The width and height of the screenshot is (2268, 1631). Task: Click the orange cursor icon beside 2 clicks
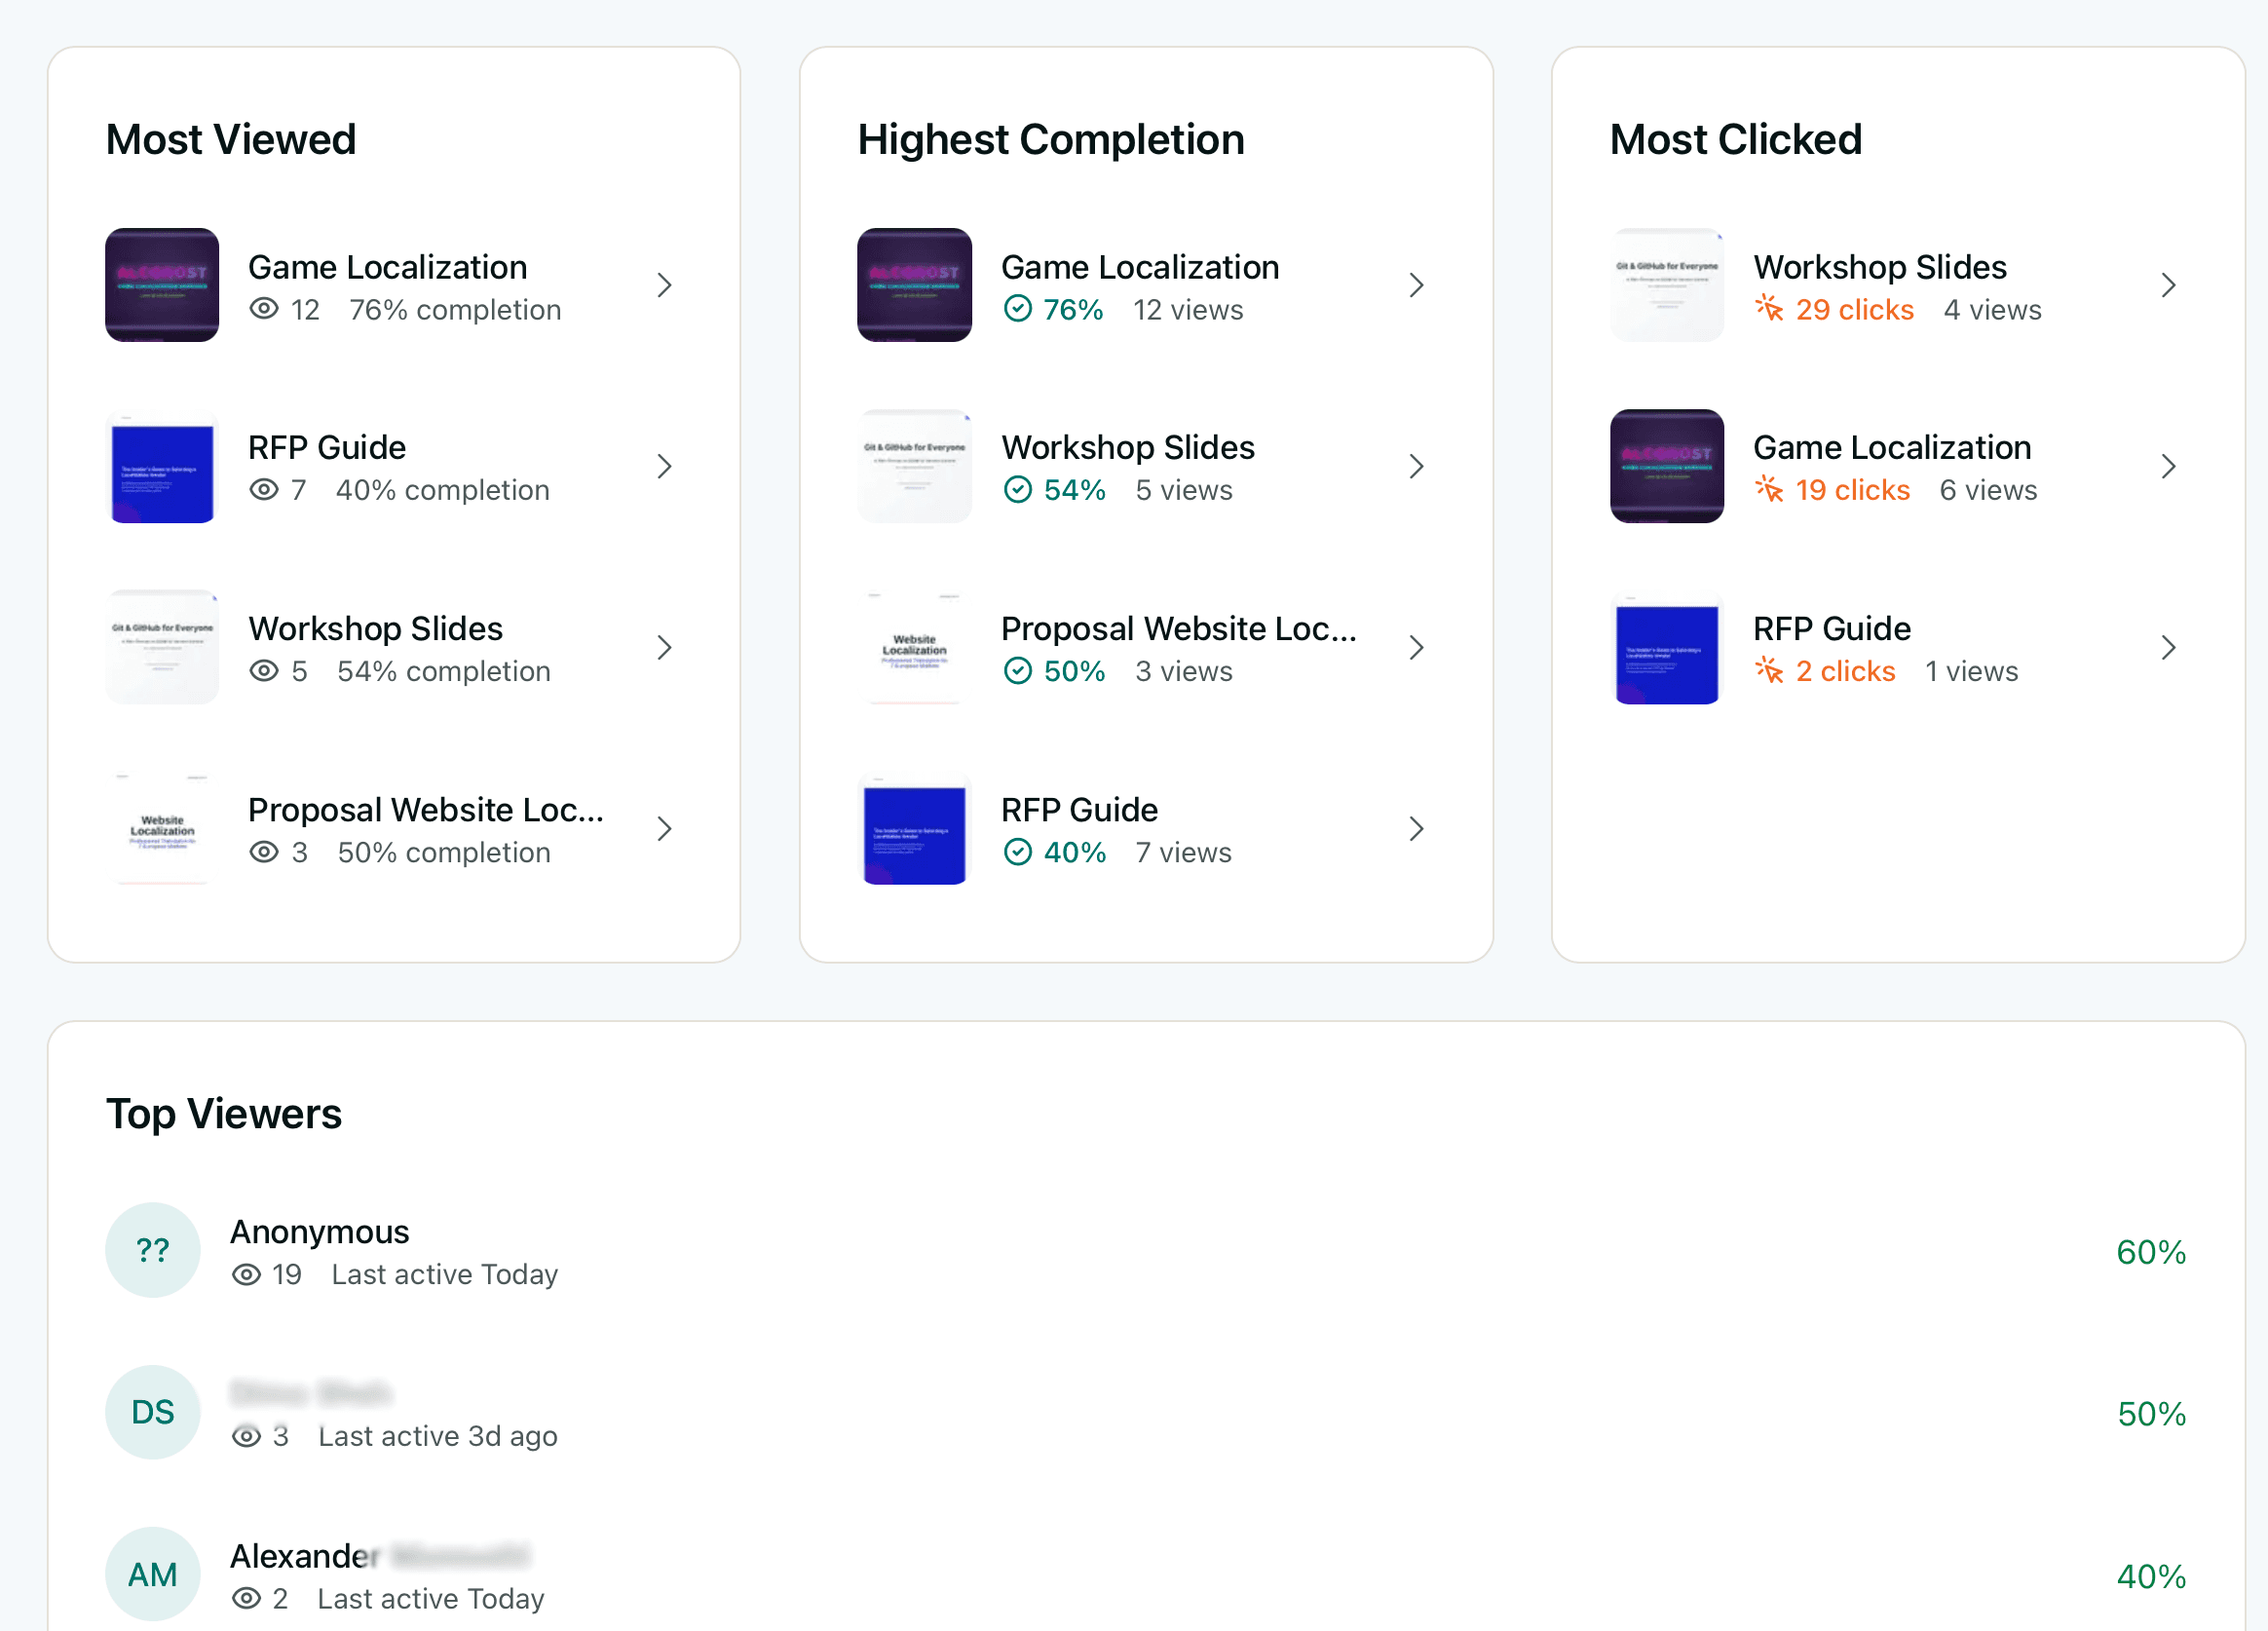point(1770,671)
